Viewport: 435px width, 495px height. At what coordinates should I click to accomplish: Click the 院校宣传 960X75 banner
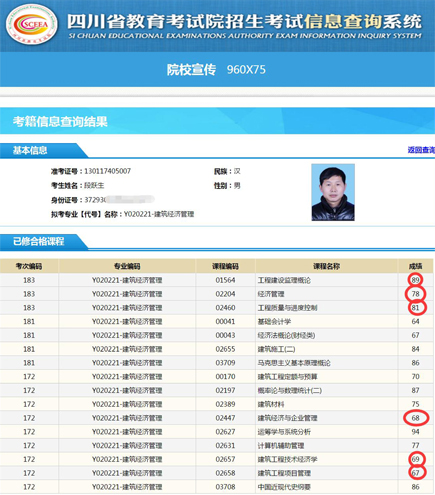(x=216, y=69)
